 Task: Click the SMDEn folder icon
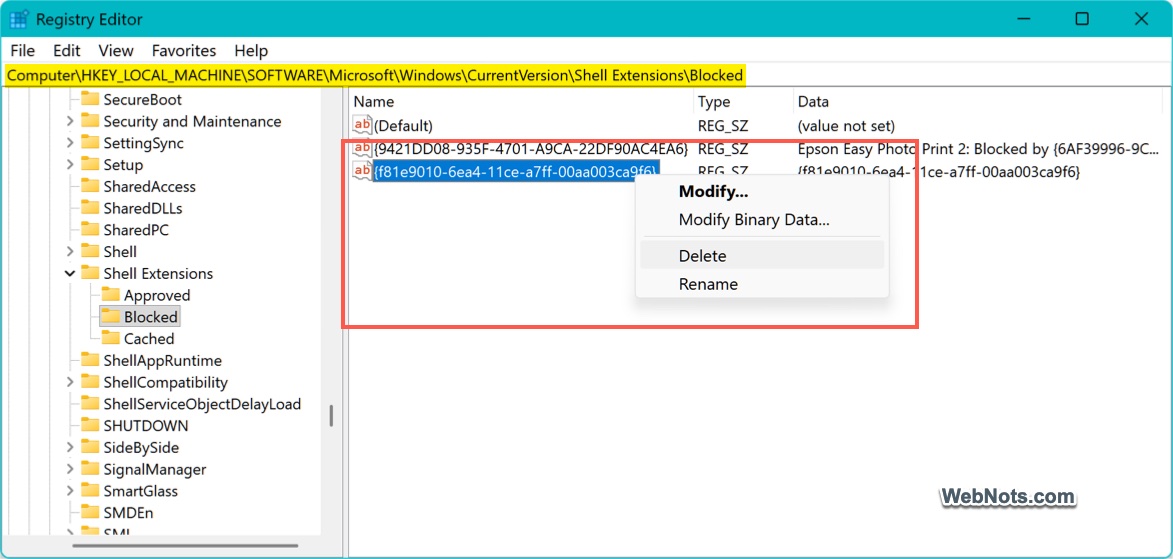pyautogui.click(x=90, y=512)
